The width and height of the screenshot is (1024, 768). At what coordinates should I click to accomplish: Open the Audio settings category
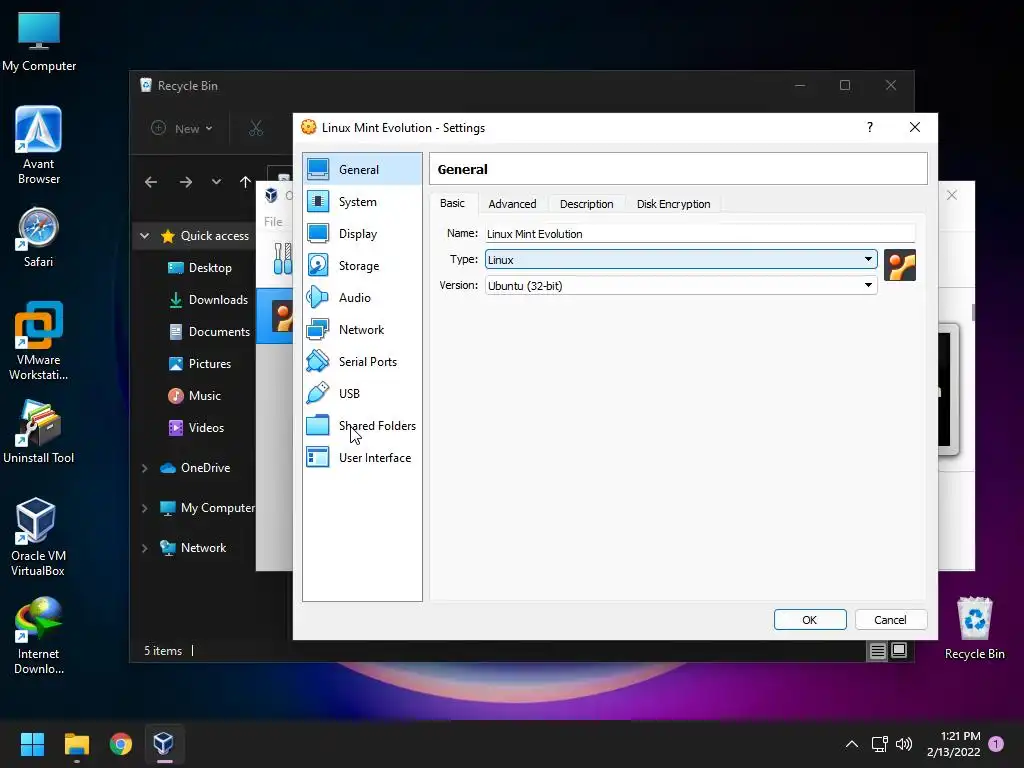tap(362, 298)
